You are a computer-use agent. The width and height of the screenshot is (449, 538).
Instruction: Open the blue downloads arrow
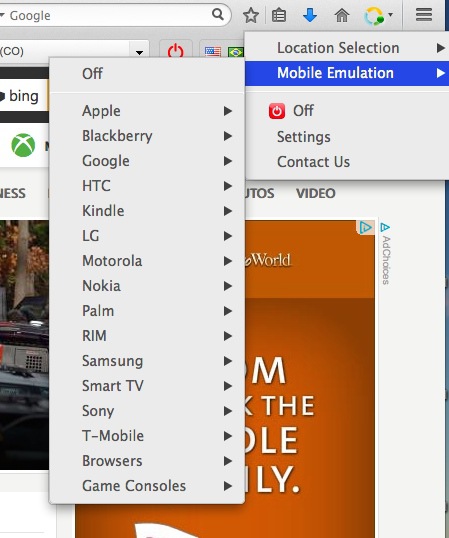(x=310, y=15)
